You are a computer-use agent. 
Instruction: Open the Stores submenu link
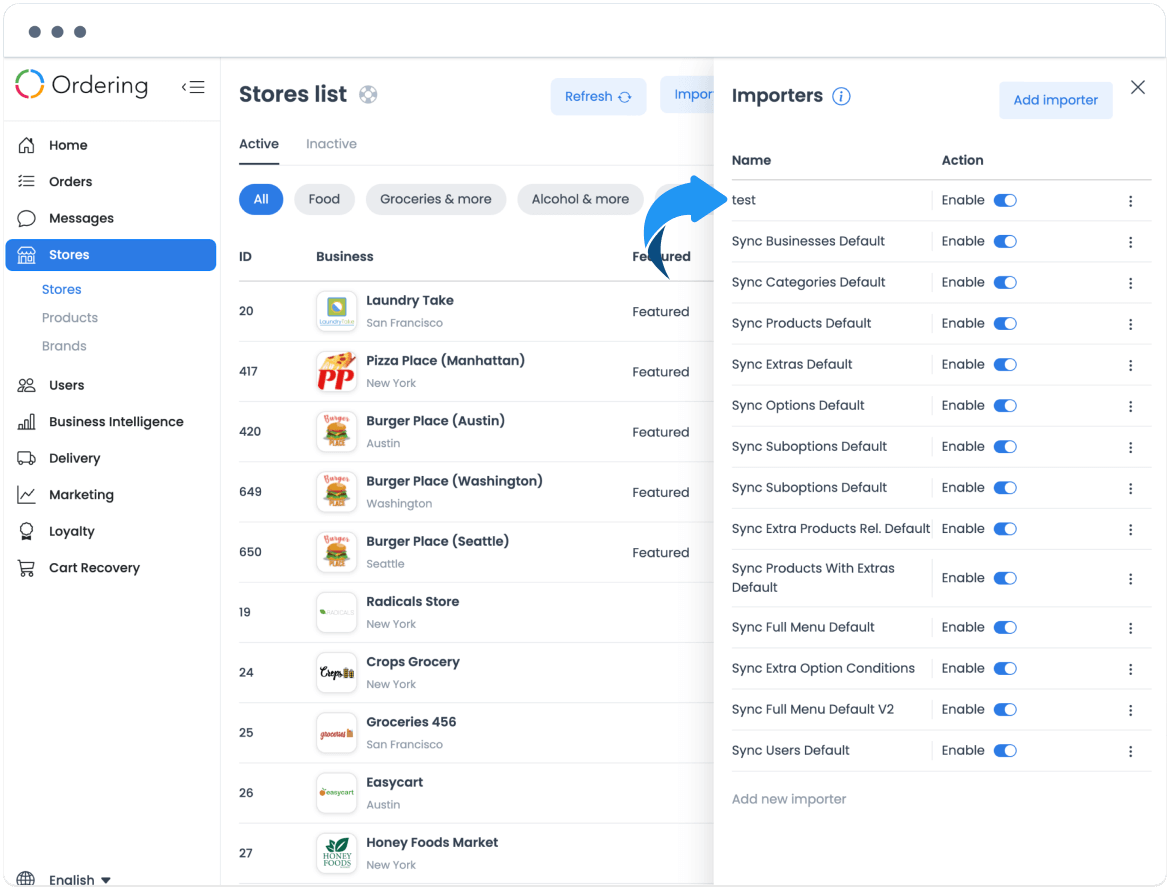[61, 289]
